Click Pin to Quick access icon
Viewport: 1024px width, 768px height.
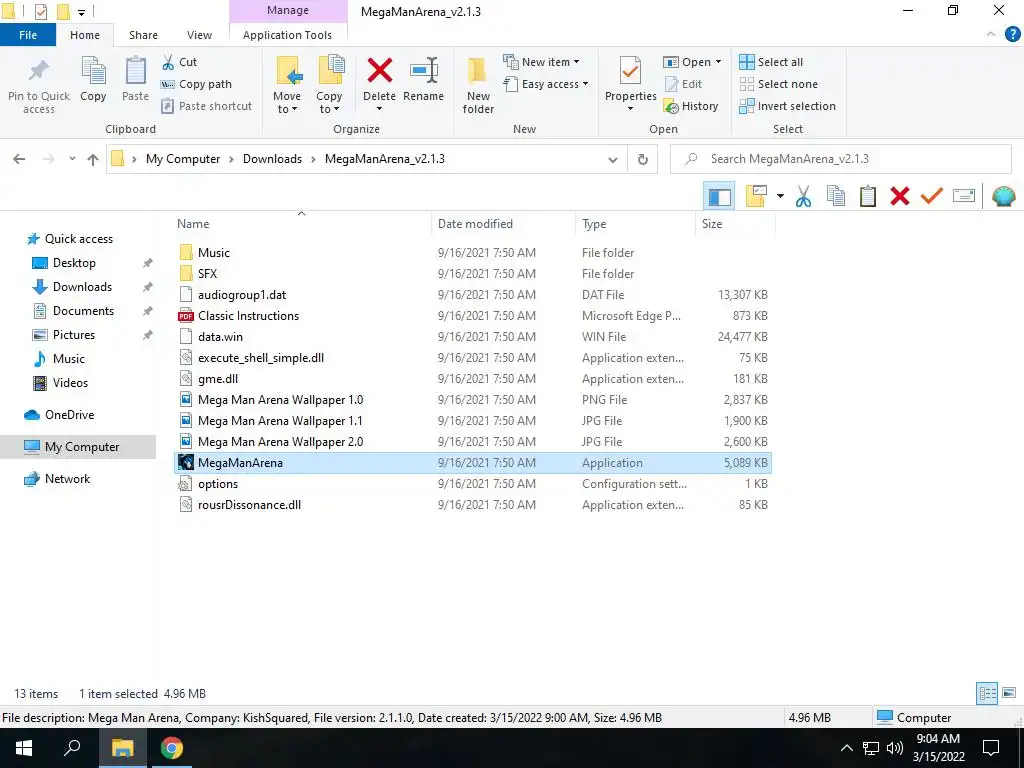[39, 72]
